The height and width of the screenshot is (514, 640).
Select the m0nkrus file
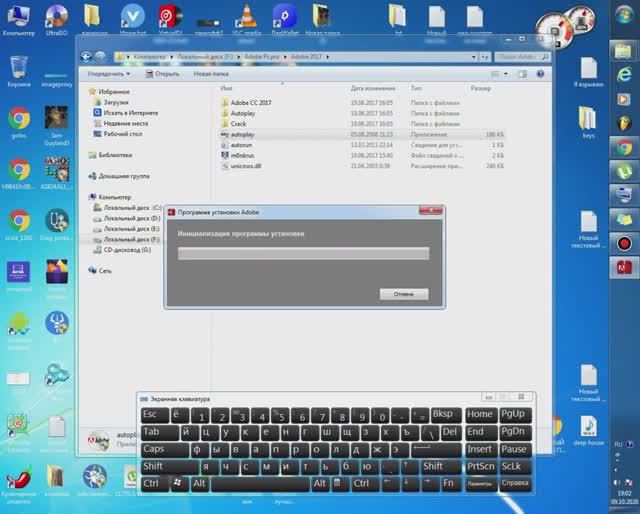pyautogui.click(x=242, y=156)
